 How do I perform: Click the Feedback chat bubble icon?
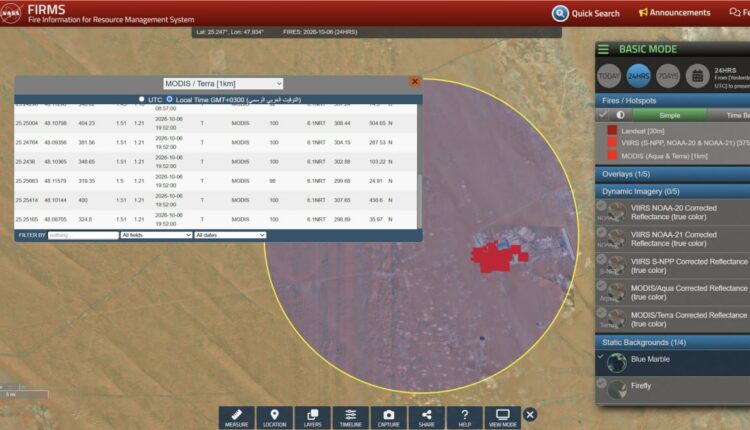pyautogui.click(x=735, y=12)
